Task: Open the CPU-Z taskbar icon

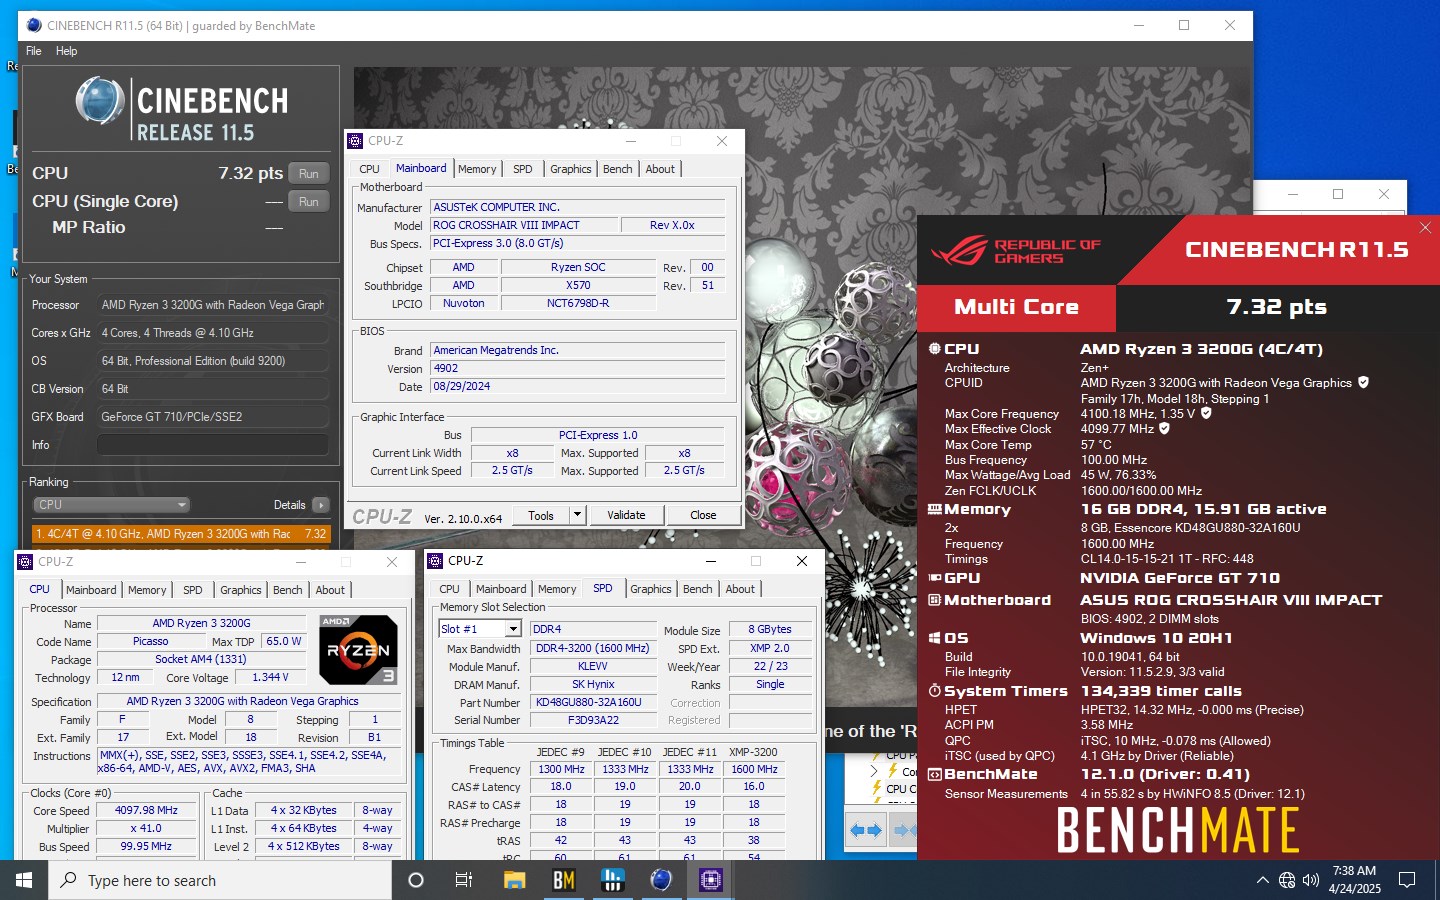Action: pyautogui.click(x=710, y=880)
